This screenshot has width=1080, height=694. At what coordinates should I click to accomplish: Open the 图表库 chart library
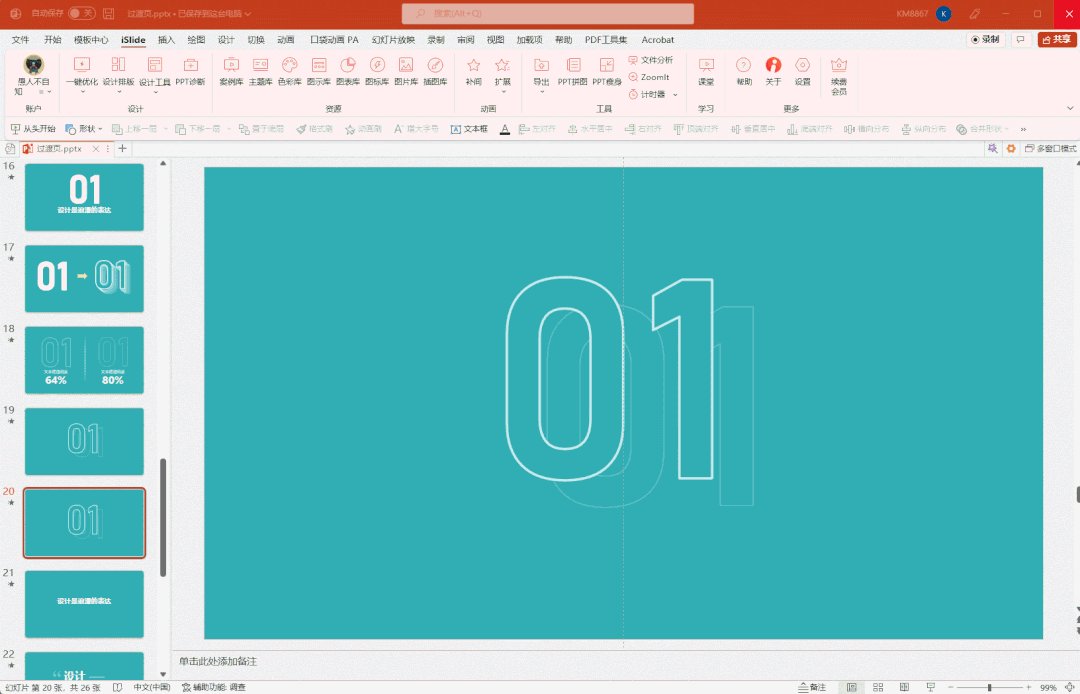pyautogui.click(x=348, y=70)
